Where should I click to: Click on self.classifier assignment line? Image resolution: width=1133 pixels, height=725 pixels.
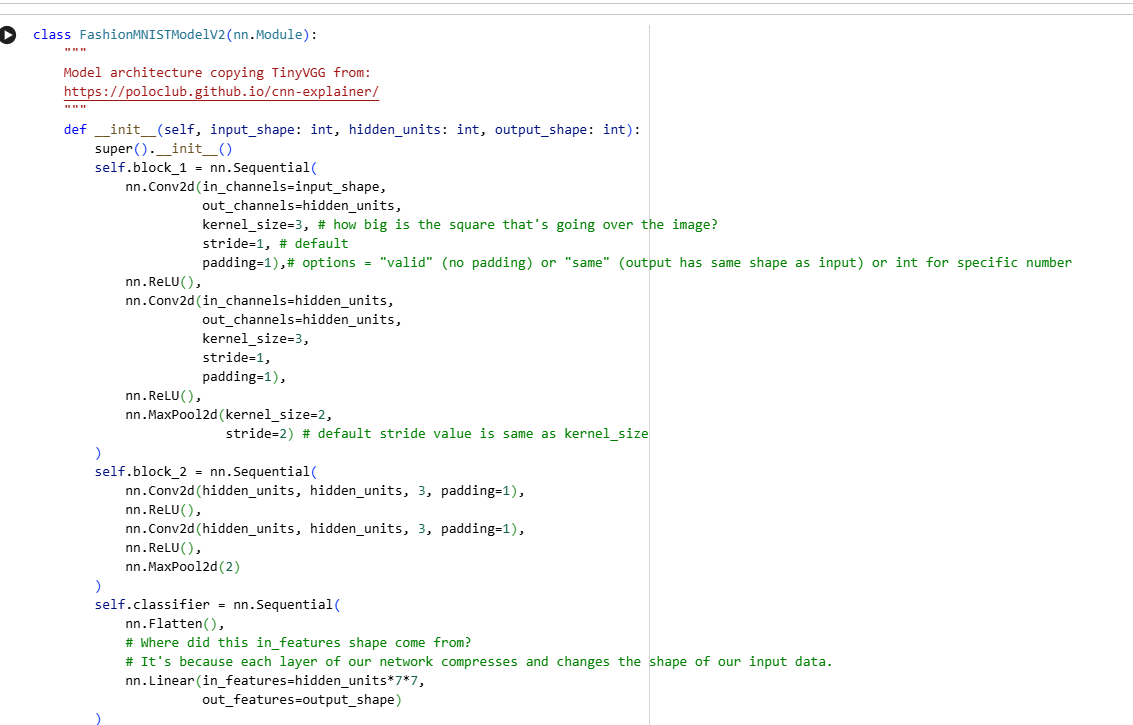click(x=152, y=605)
